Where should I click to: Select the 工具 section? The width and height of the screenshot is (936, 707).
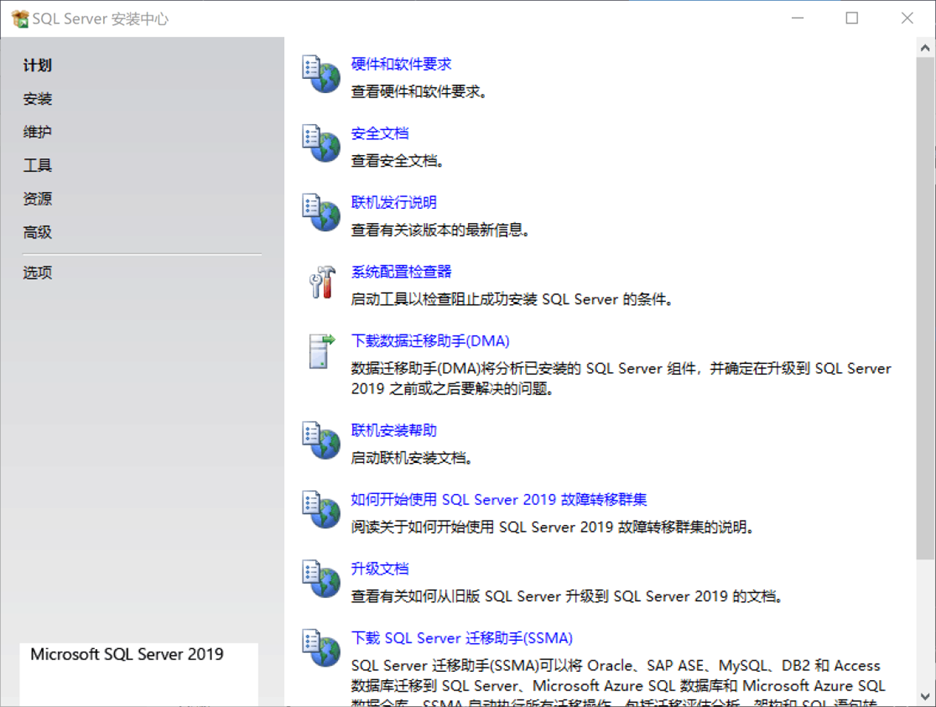pyautogui.click(x=37, y=165)
